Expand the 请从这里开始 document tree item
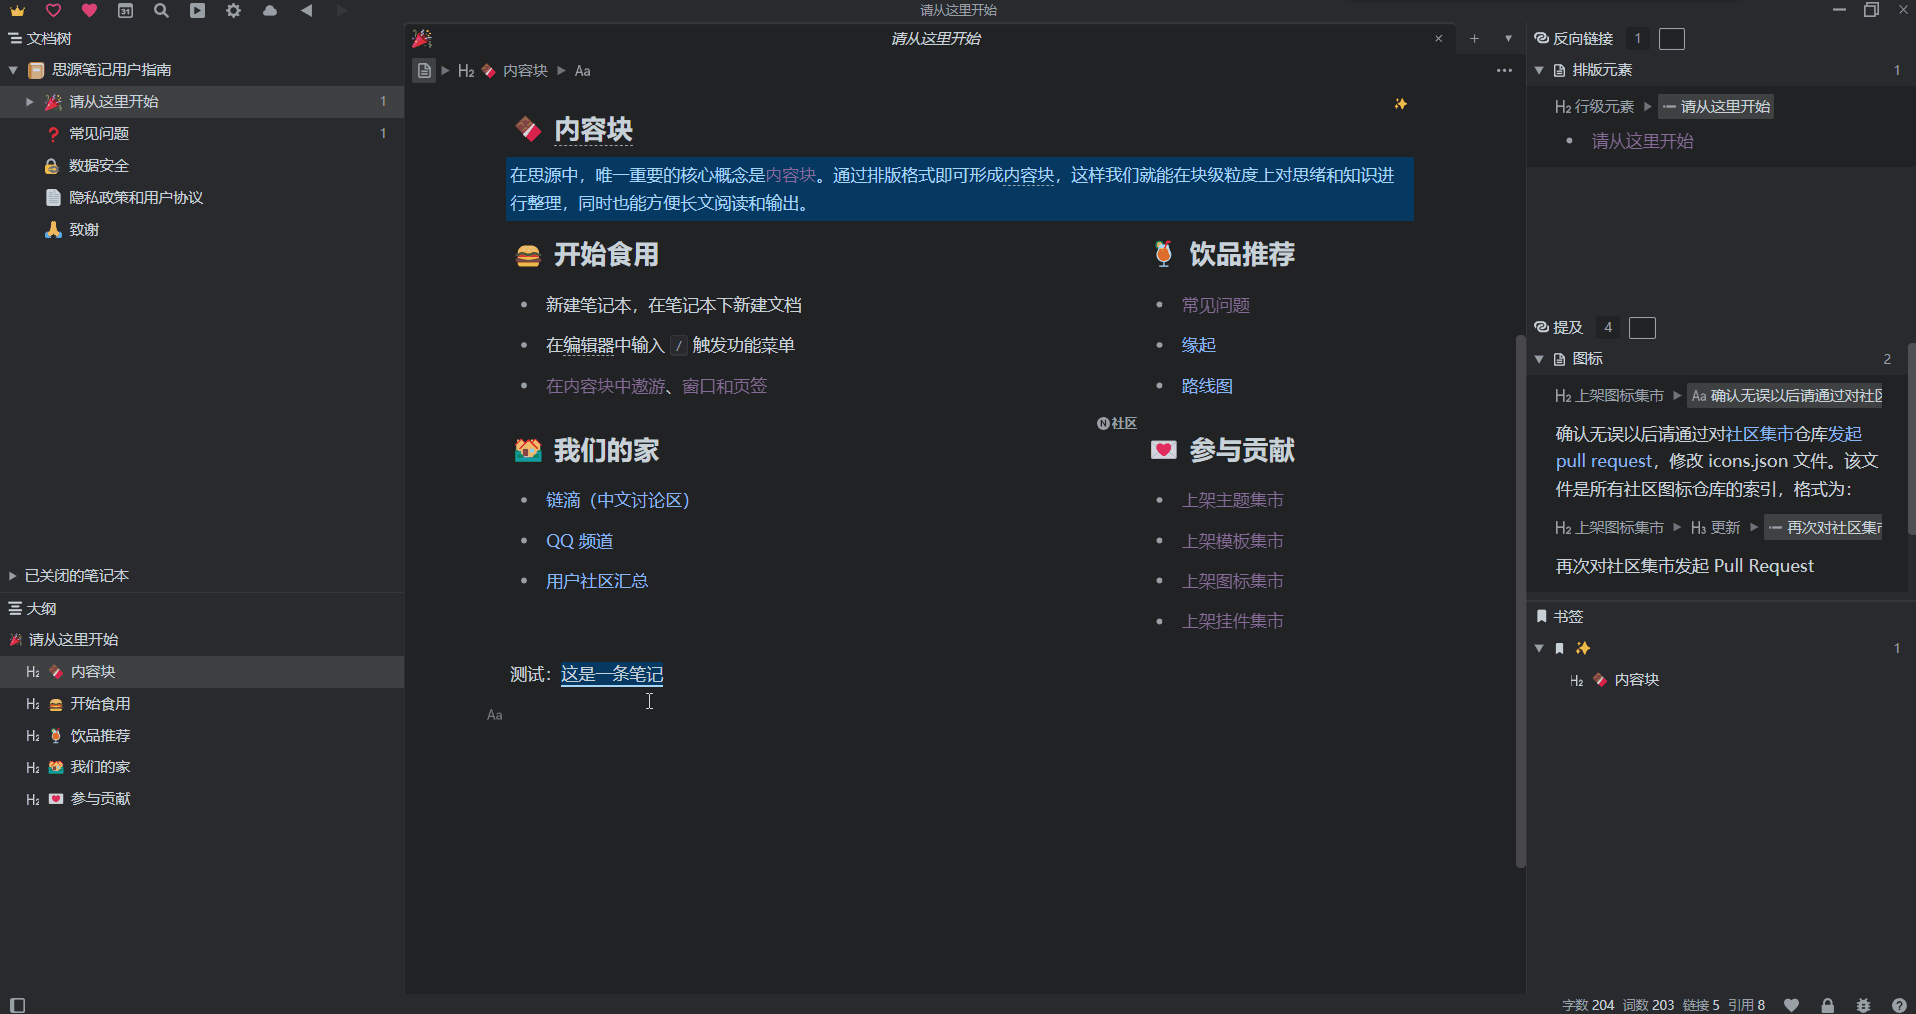This screenshot has width=1916, height=1014. (29, 101)
